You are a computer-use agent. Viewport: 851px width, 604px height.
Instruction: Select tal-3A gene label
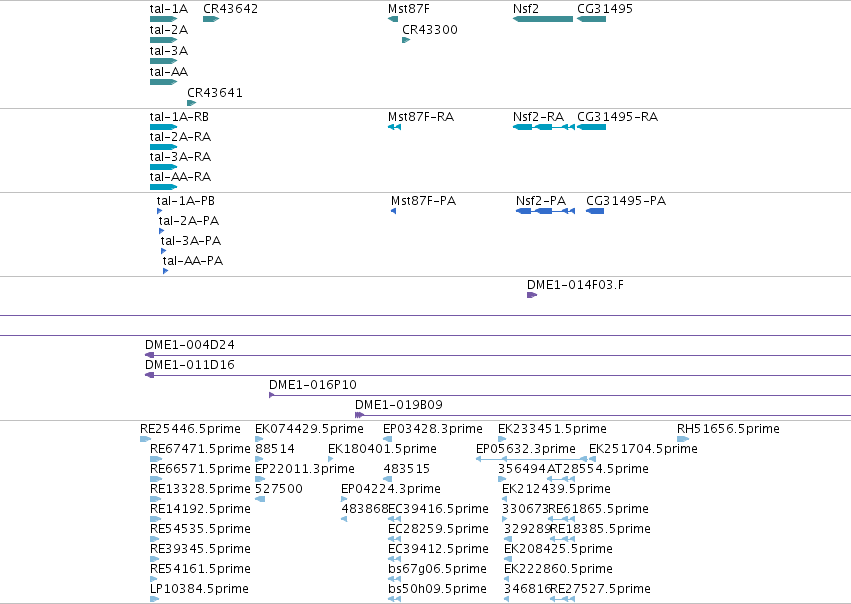(x=169, y=51)
